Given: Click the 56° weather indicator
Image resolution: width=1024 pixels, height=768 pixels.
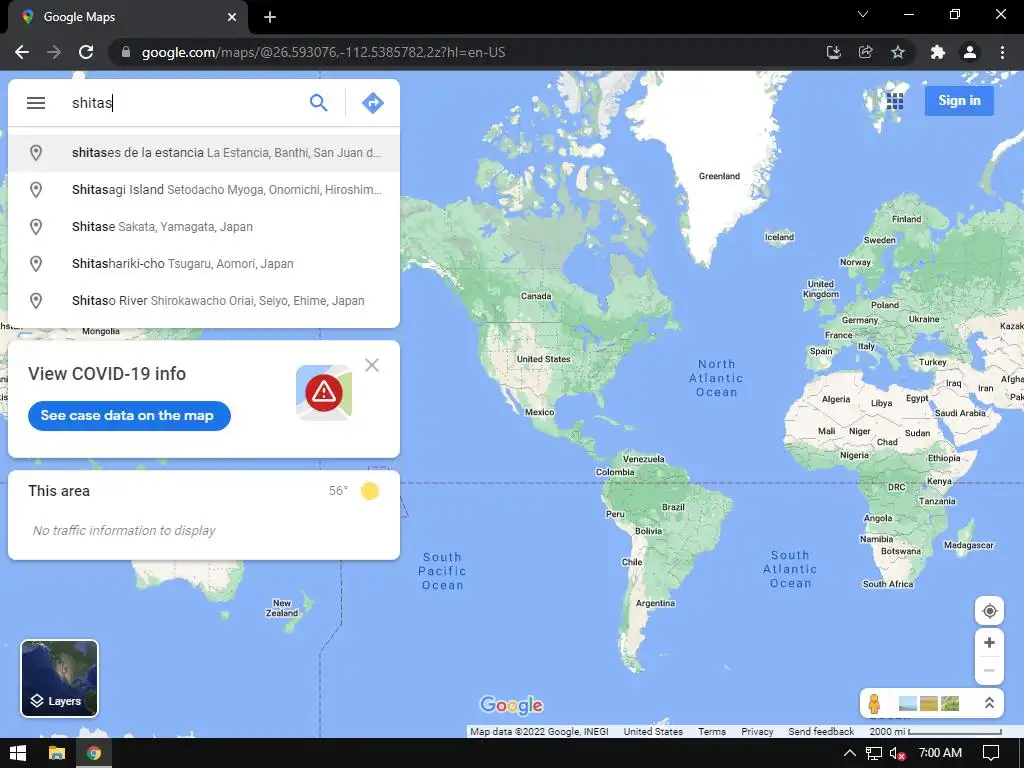Looking at the screenshot, I should click(338, 490).
